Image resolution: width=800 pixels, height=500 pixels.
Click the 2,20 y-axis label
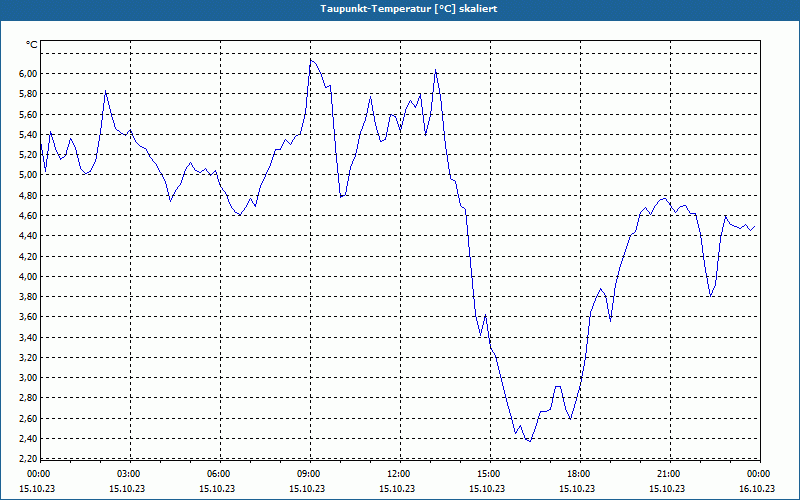(x=29, y=458)
